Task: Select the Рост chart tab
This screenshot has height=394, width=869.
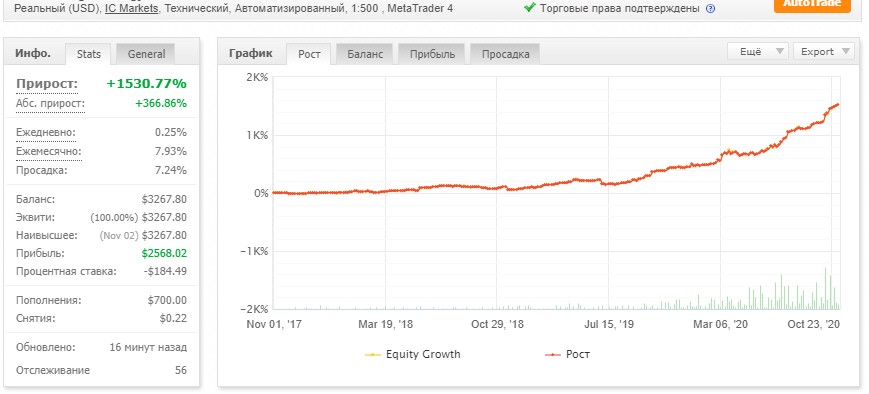Action: 309,54
